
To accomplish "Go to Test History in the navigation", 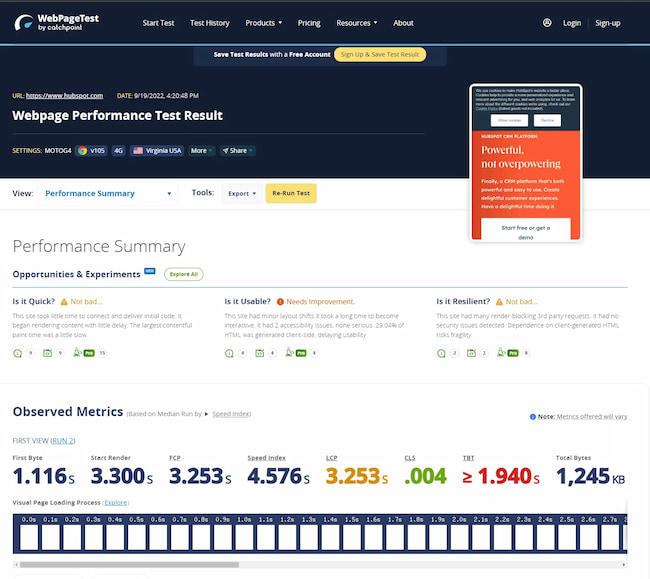I will pyautogui.click(x=209, y=23).
